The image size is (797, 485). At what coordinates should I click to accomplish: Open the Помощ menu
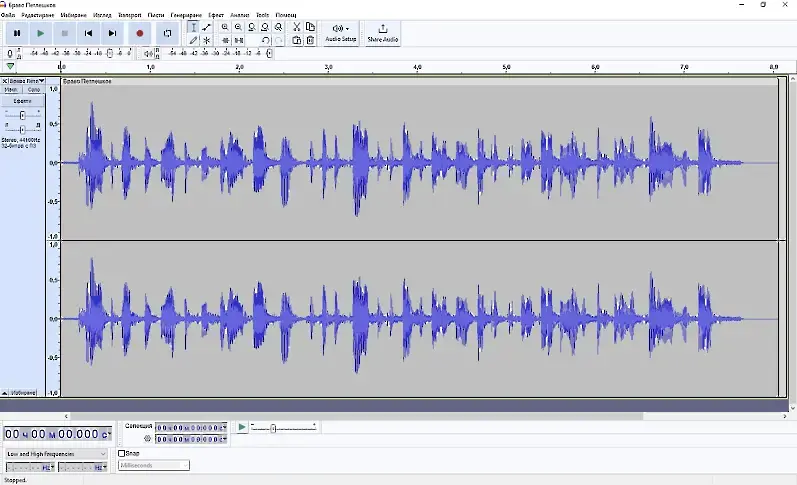point(286,15)
